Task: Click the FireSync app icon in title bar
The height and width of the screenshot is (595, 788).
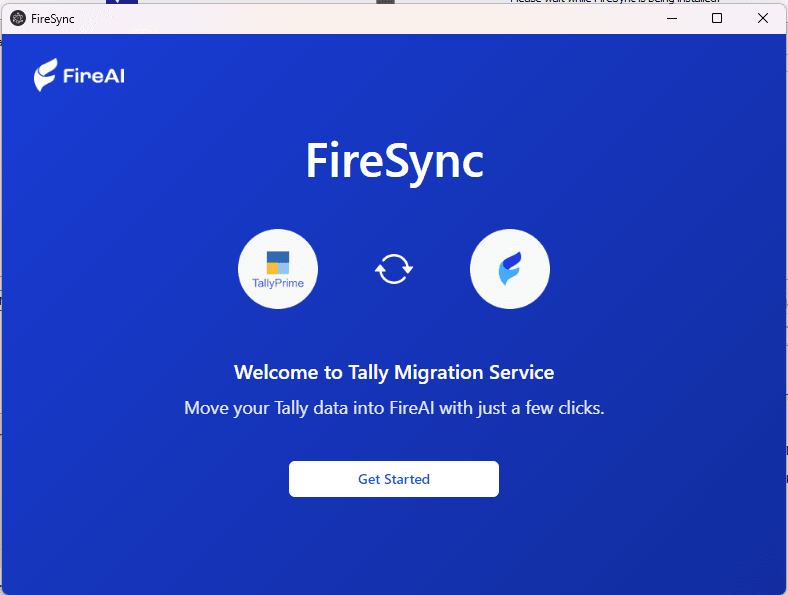Action: (18, 19)
